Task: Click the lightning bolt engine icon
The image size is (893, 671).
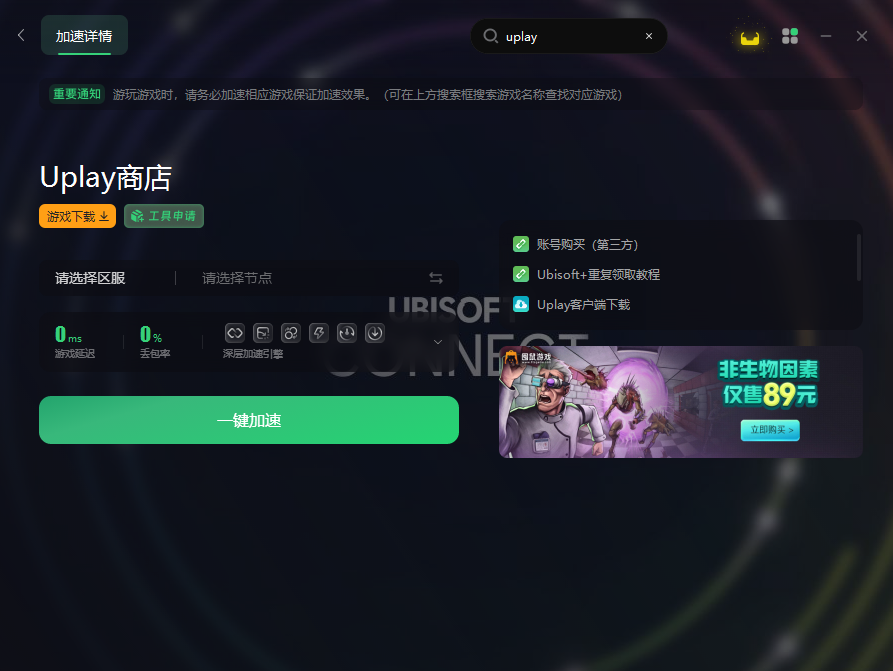Action: [x=319, y=333]
